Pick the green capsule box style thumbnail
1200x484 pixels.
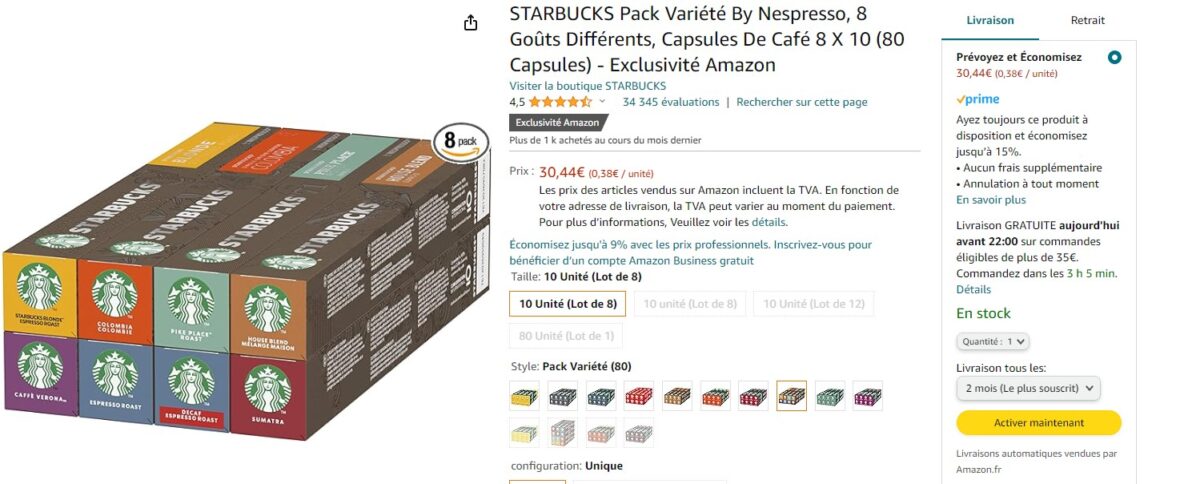tap(830, 396)
